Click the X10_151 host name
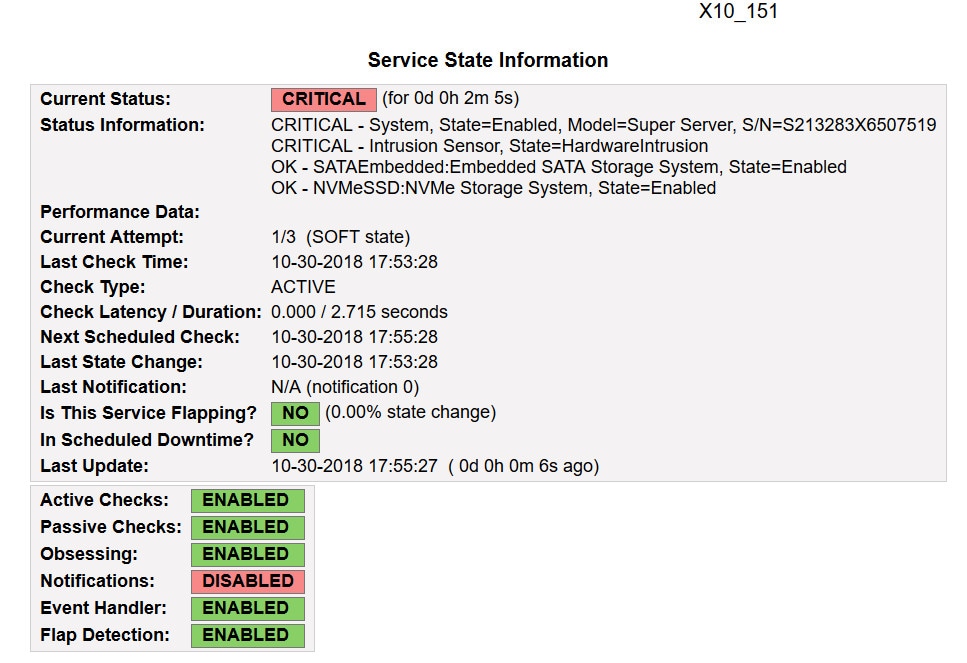The height and width of the screenshot is (663, 967). (738, 12)
